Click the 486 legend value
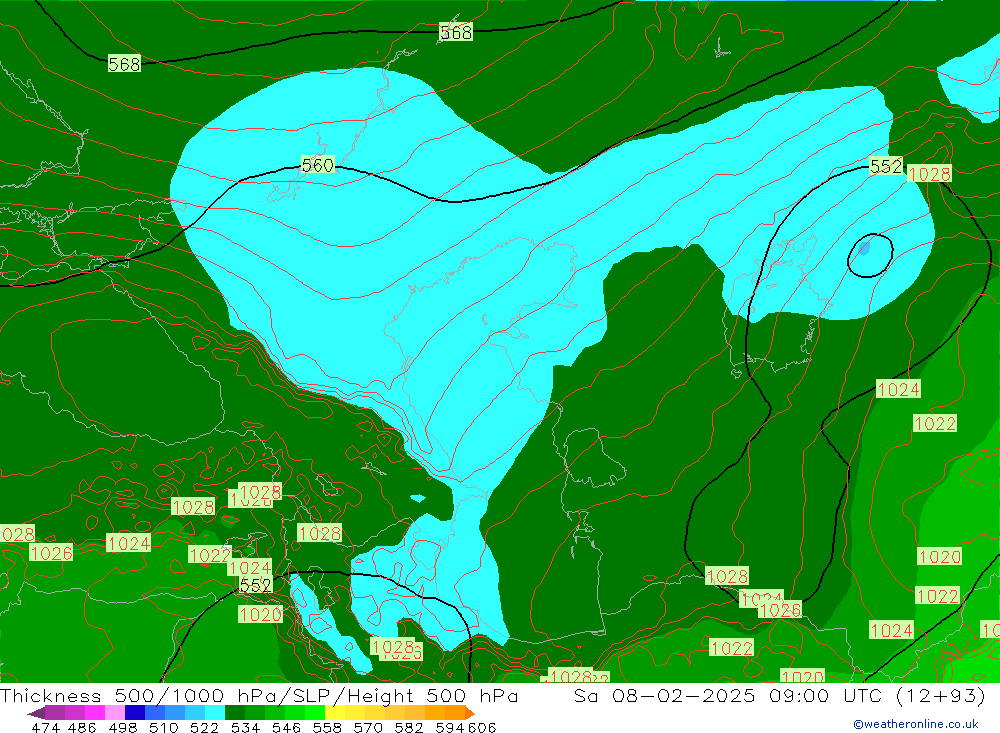Image resolution: width=1000 pixels, height=733 pixels. click(82, 727)
